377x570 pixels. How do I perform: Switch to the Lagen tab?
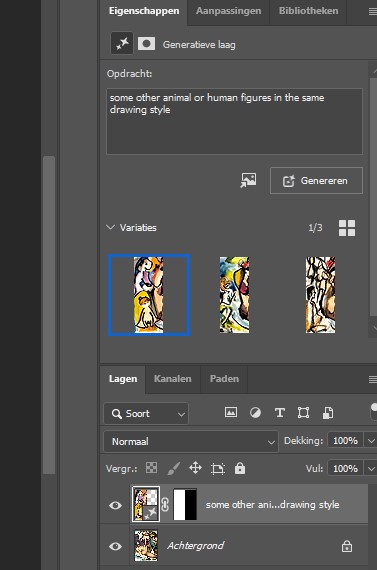(123, 378)
